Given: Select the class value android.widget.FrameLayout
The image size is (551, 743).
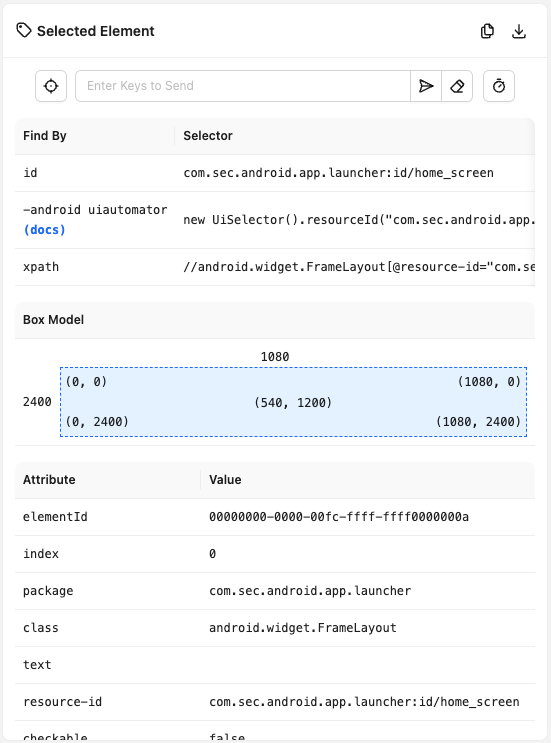Looking at the screenshot, I should [303, 628].
